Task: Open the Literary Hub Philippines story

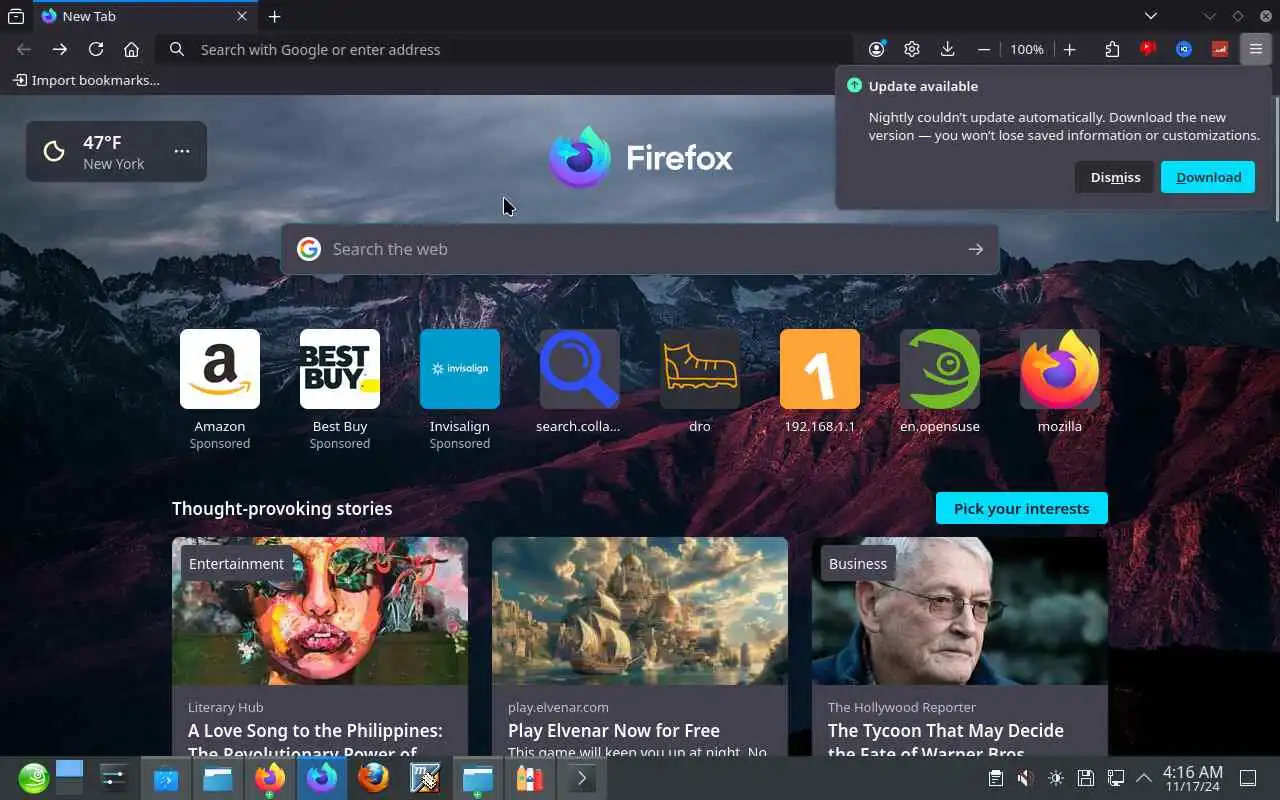Action: click(320, 646)
